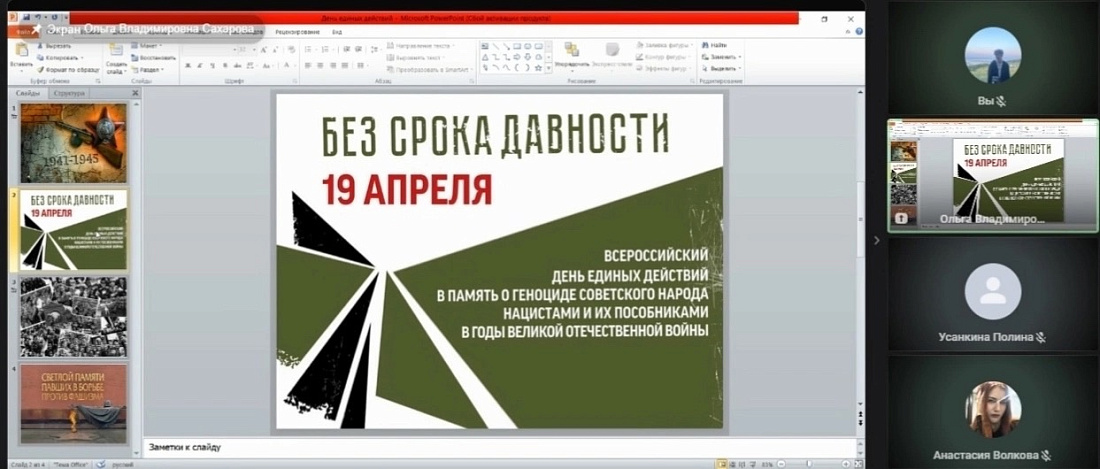Center text in Paragraph group
Viewport: 1100px width, 469px height.
click(x=320, y=65)
